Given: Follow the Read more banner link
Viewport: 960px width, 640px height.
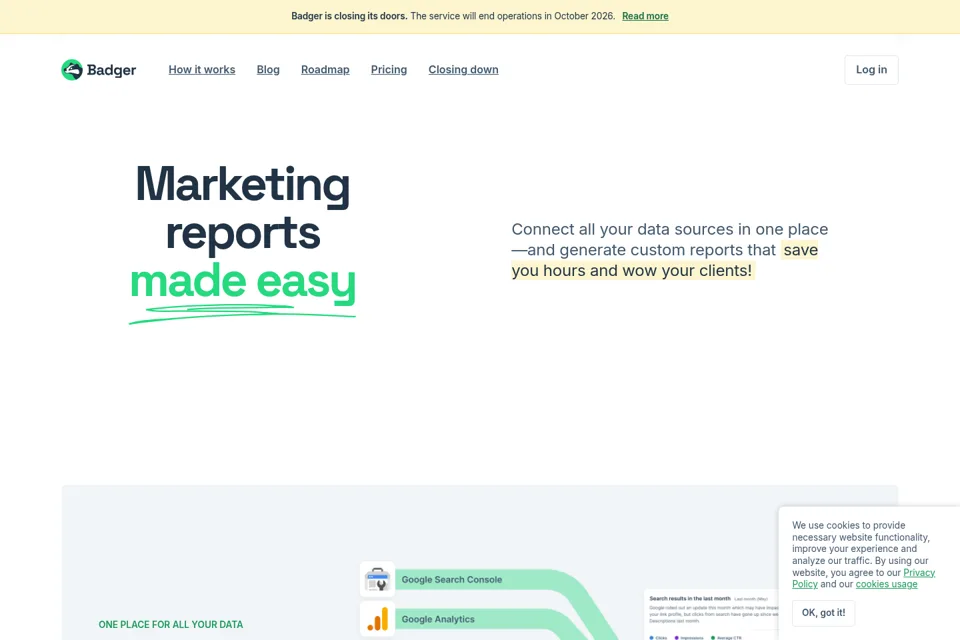Looking at the screenshot, I should [x=645, y=17].
